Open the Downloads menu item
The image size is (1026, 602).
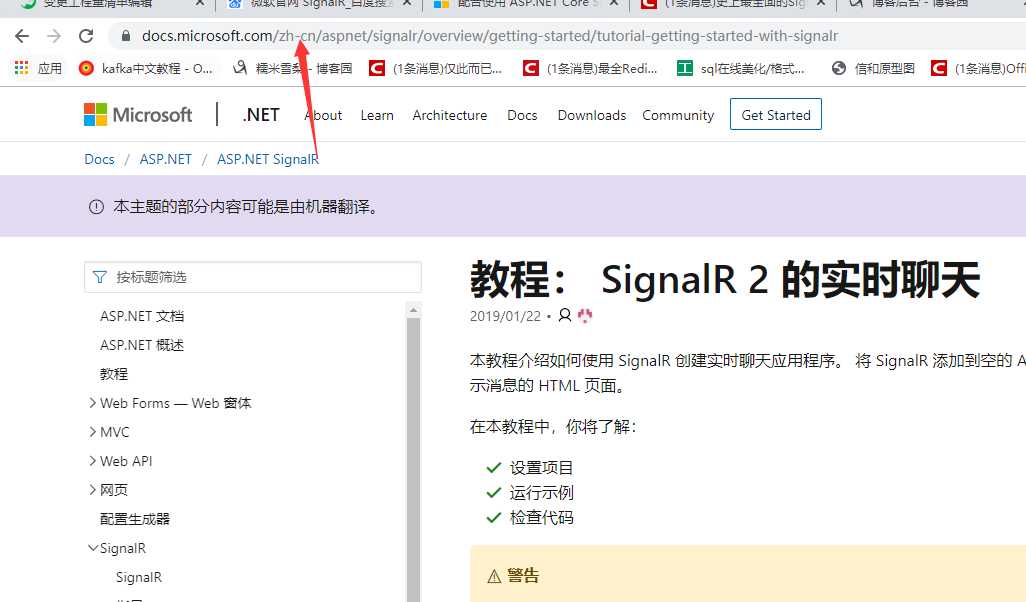(x=592, y=115)
